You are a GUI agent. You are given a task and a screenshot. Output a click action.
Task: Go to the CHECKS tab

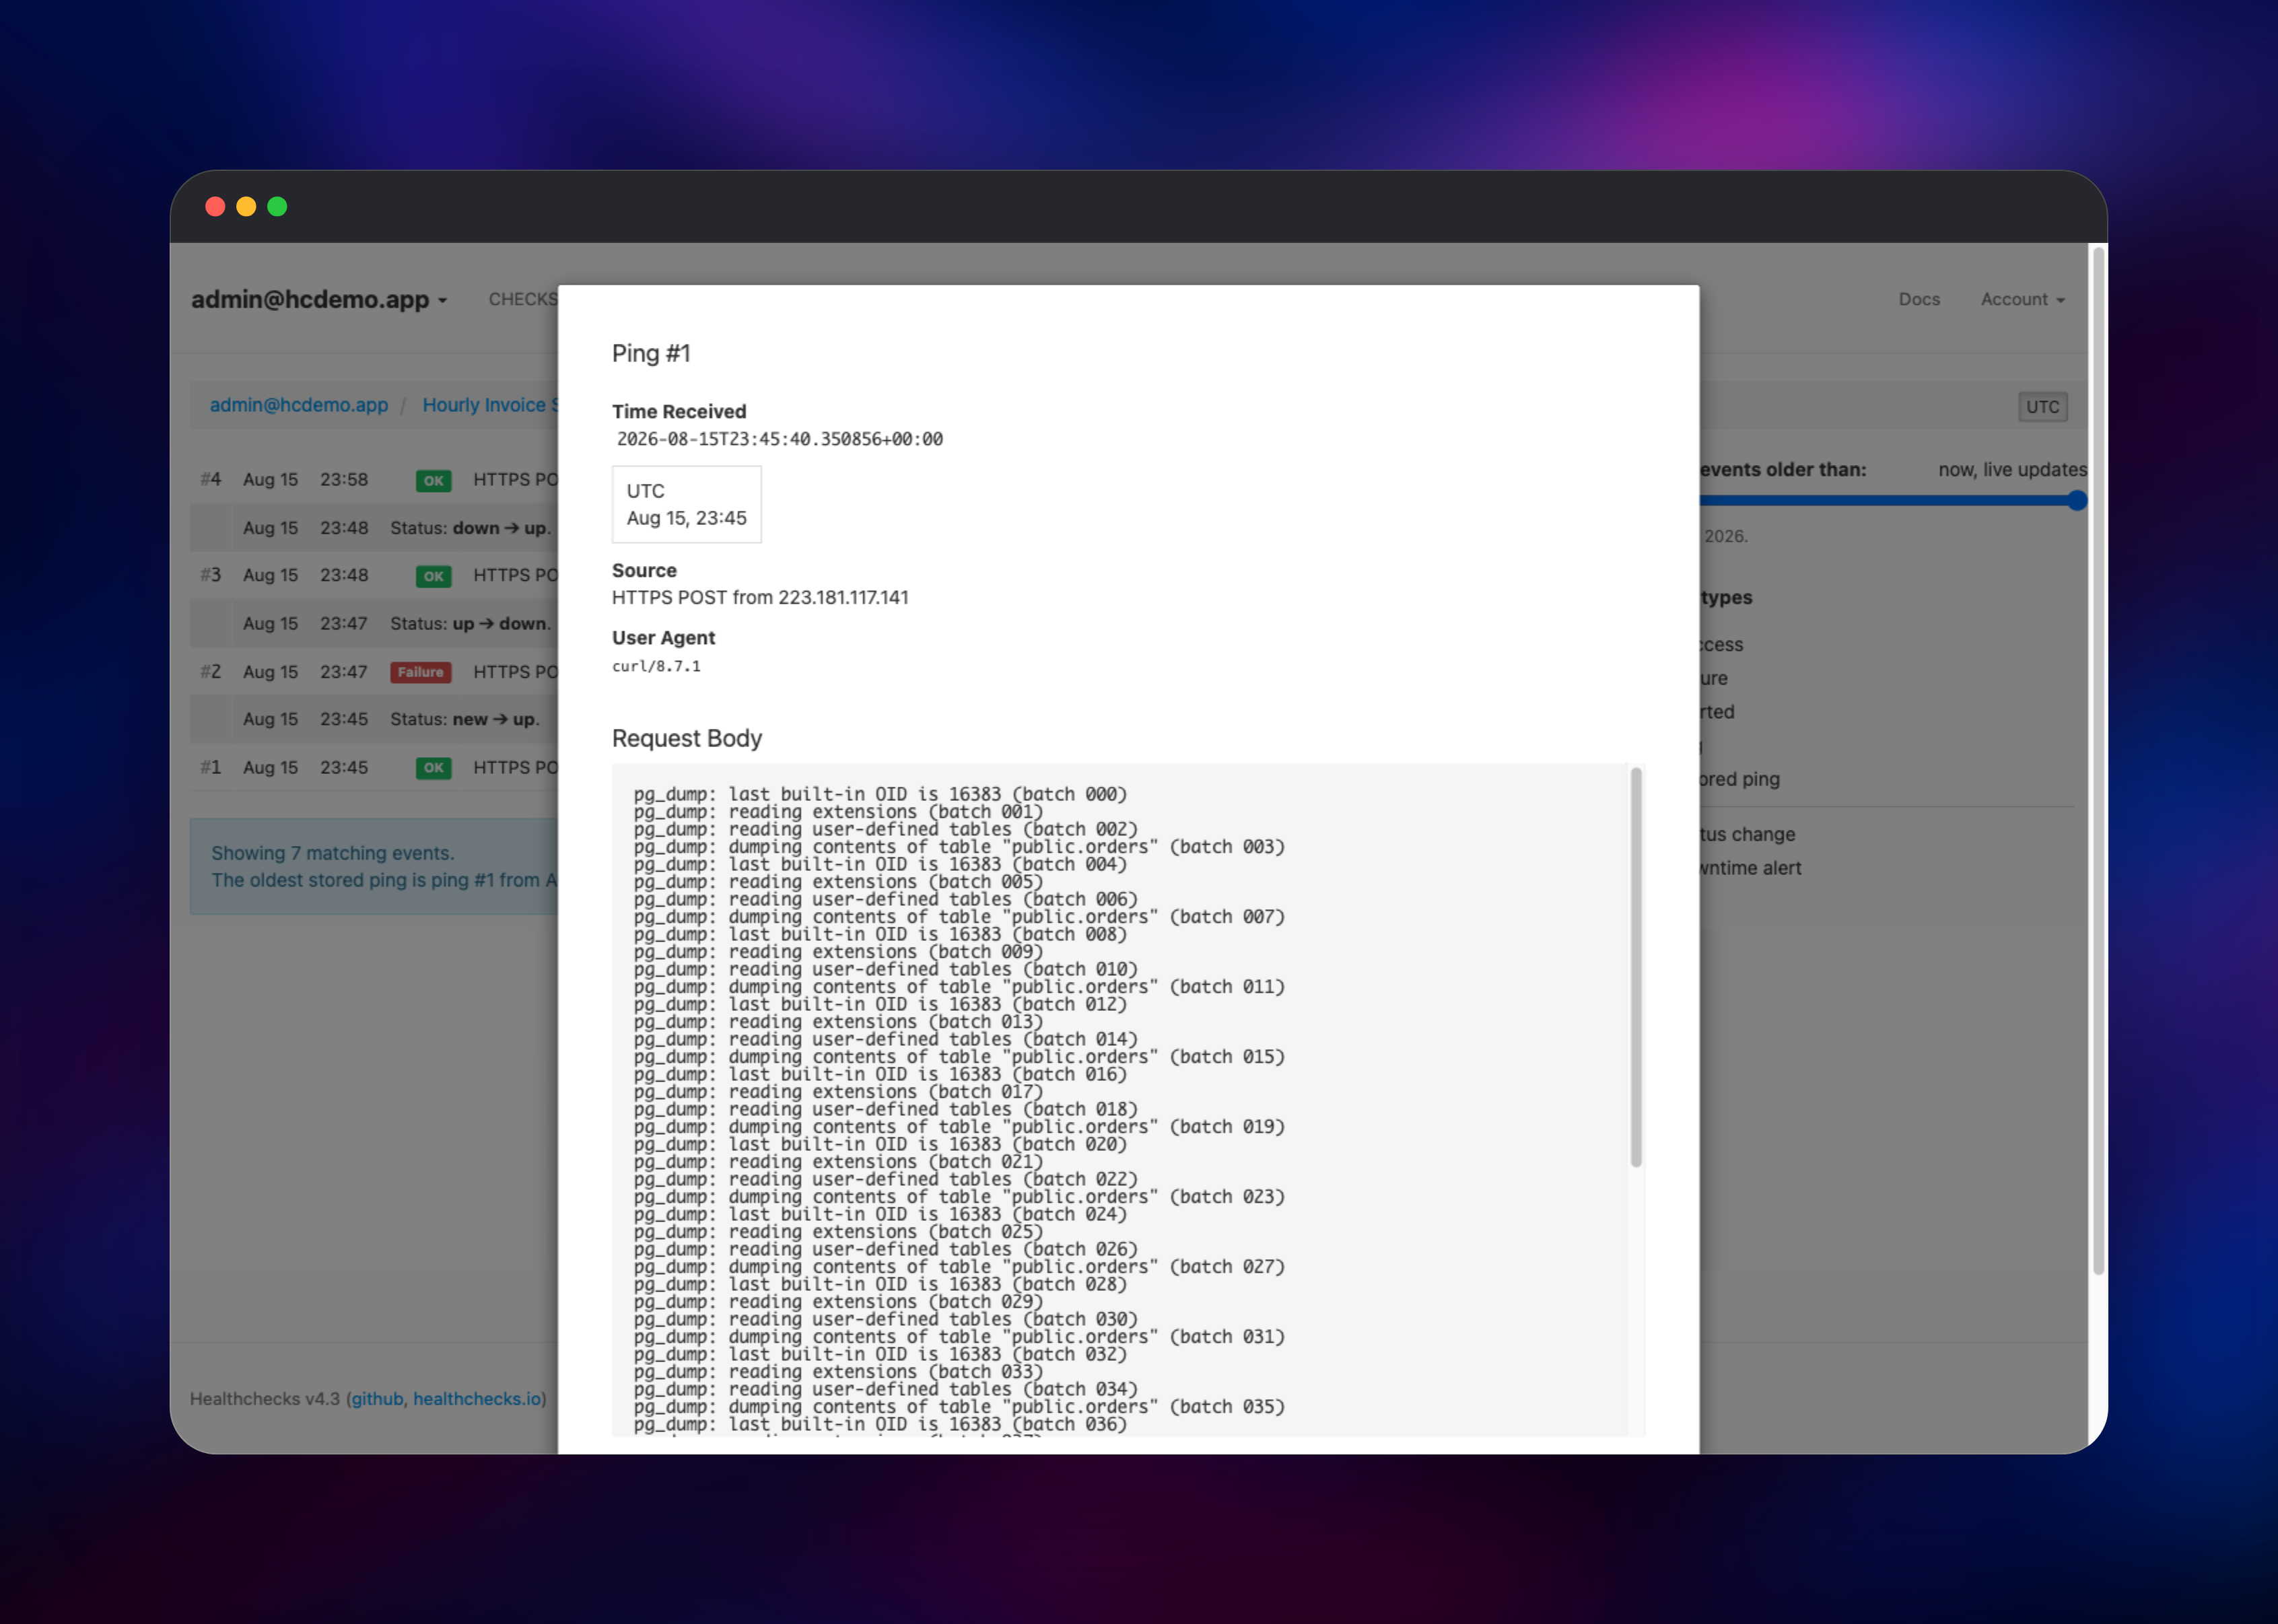tap(523, 299)
